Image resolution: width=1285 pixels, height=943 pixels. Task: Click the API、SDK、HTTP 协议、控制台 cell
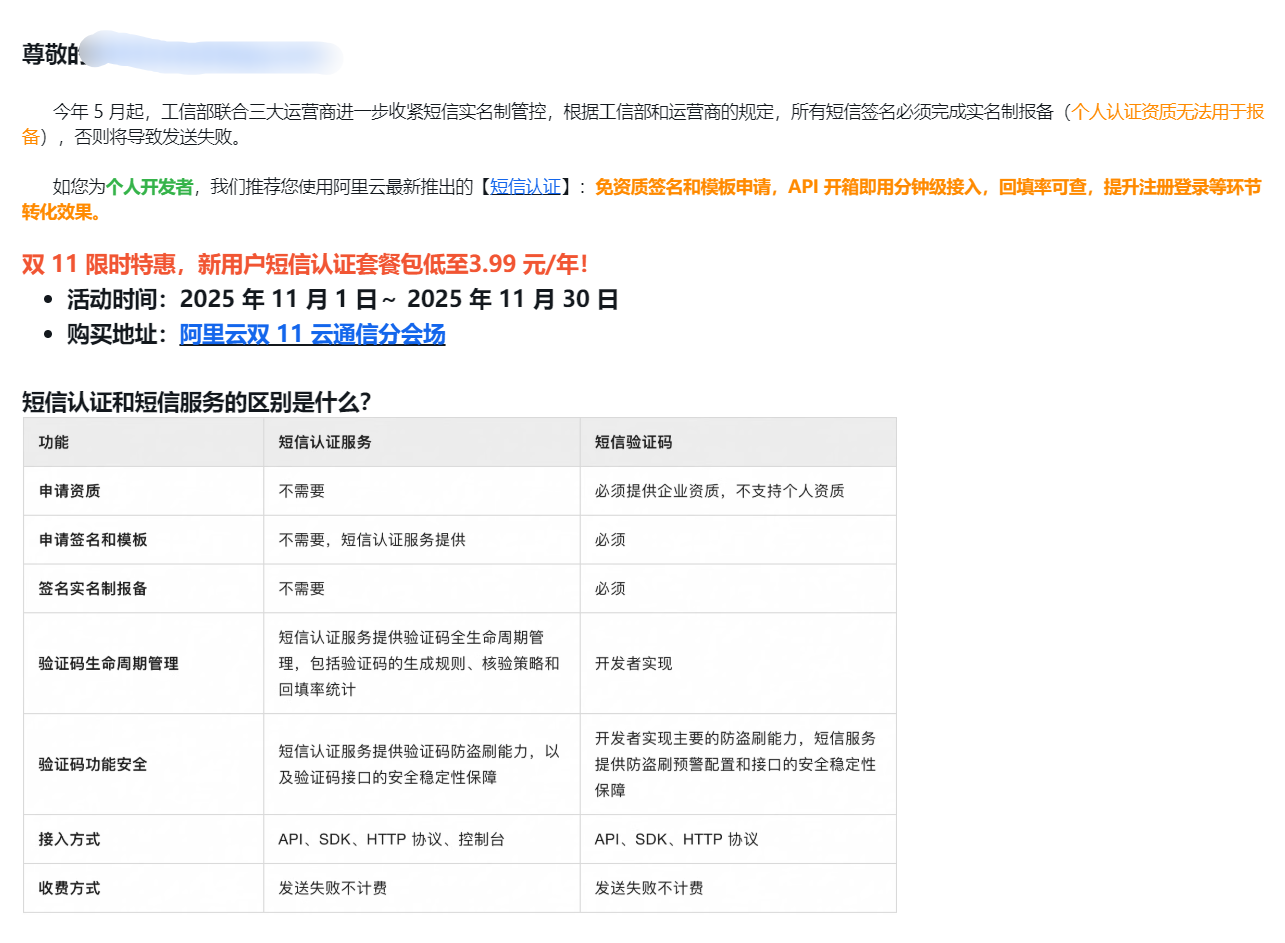pos(391,839)
